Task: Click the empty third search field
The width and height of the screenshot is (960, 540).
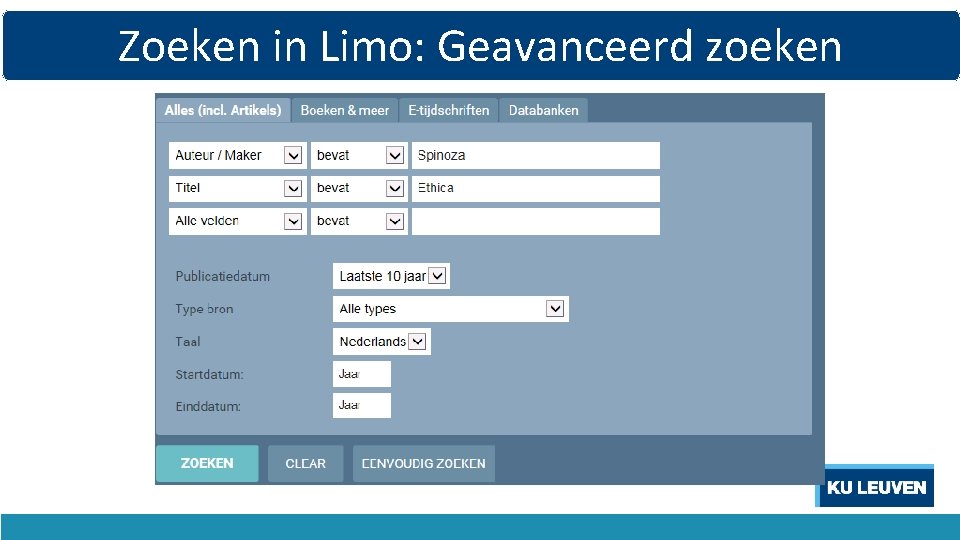Action: [x=536, y=221]
